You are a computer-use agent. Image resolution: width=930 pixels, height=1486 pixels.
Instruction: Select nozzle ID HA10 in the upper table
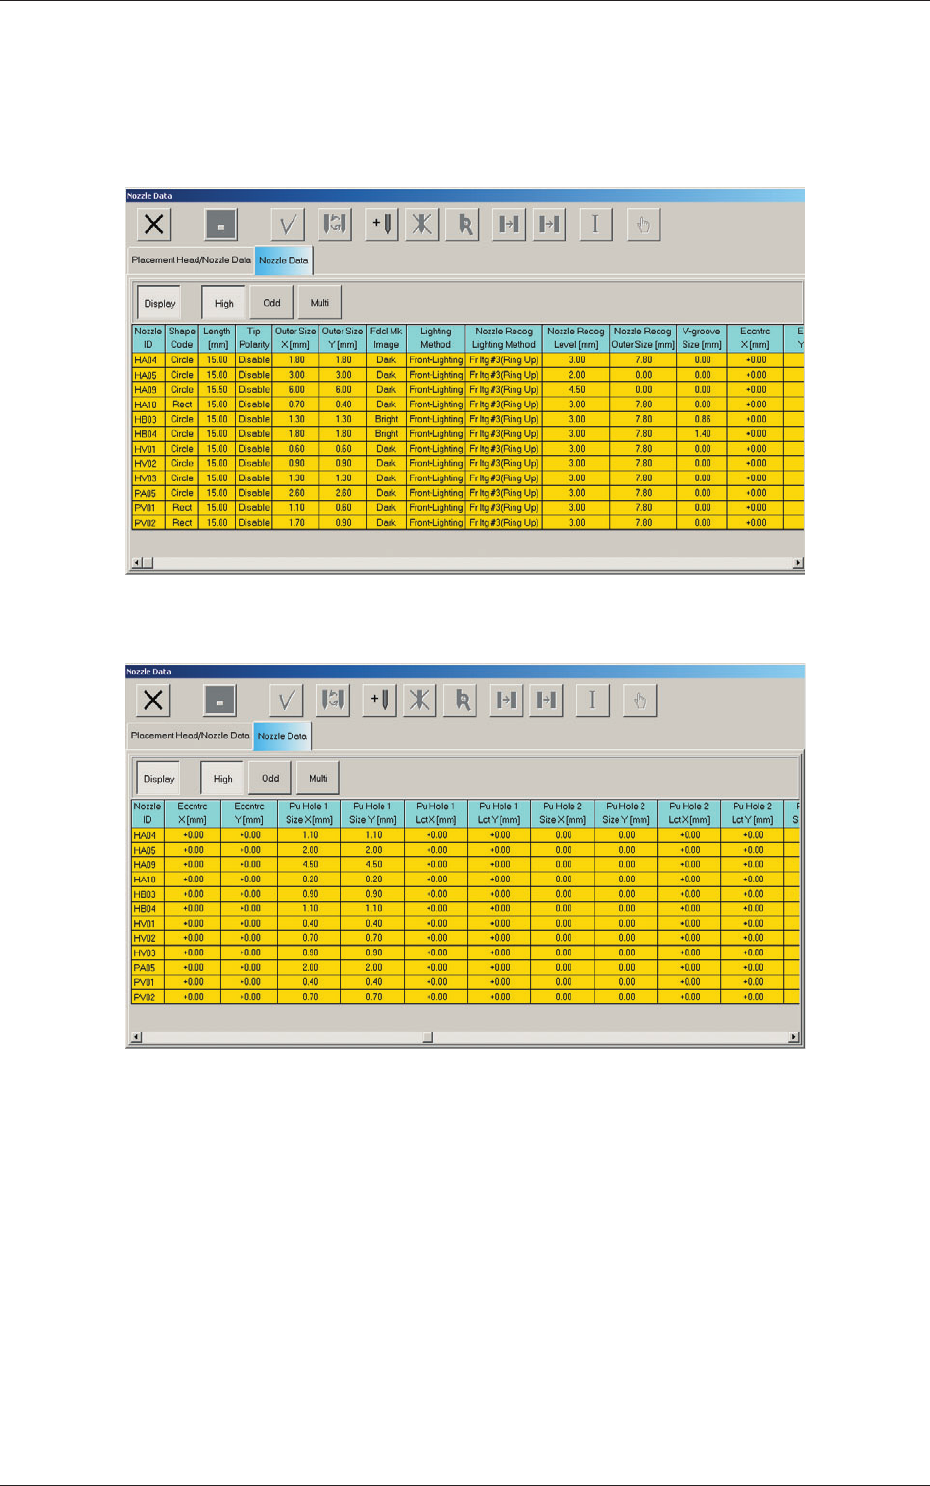(x=148, y=405)
